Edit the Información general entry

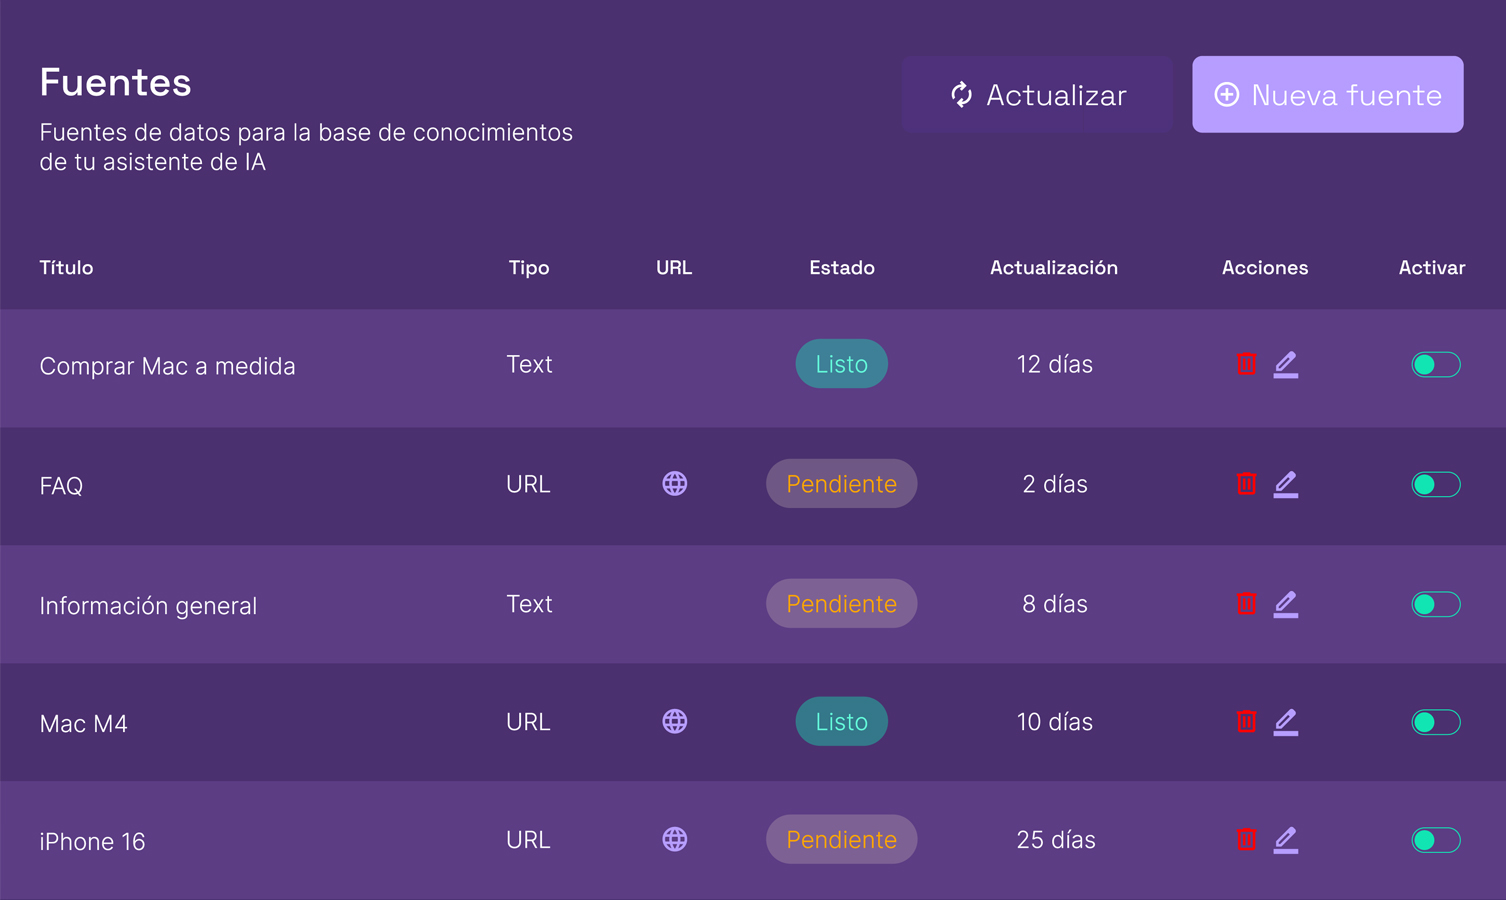coord(1286,604)
